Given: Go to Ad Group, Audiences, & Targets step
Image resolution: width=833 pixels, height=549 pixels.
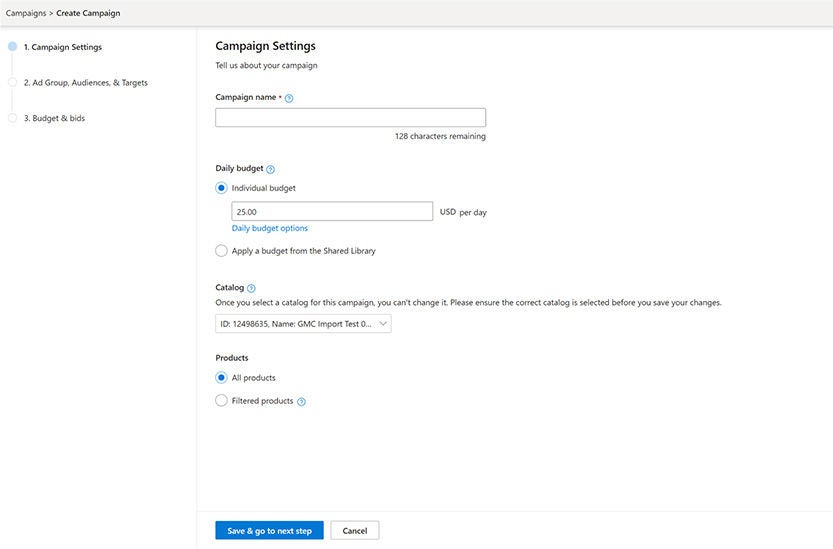Looking at the screenshot, I should pos(85,83).
